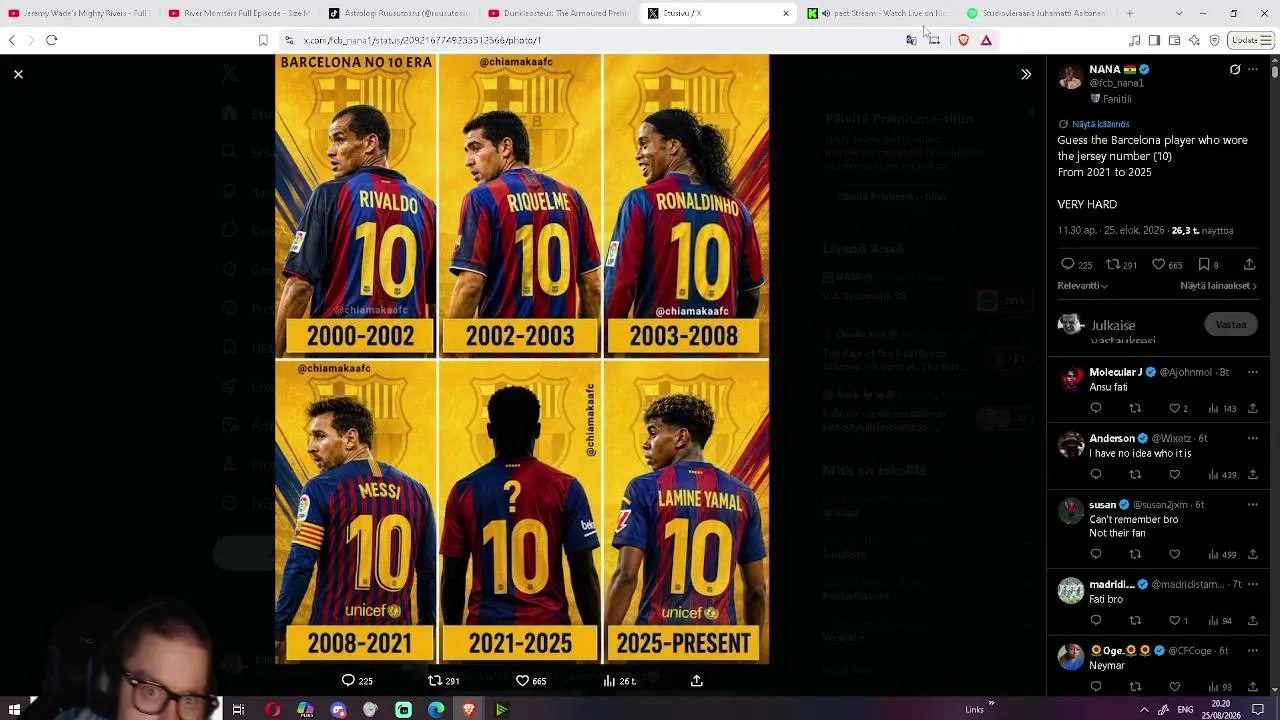This screenshot has width=1280, height=720.
Task: Click the Barcelona No 10 era image
Action: pyautogui.click(x=522, y=359)
